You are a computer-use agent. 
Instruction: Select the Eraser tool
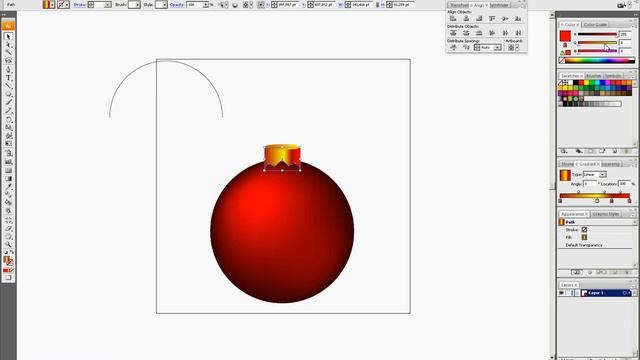8,229
